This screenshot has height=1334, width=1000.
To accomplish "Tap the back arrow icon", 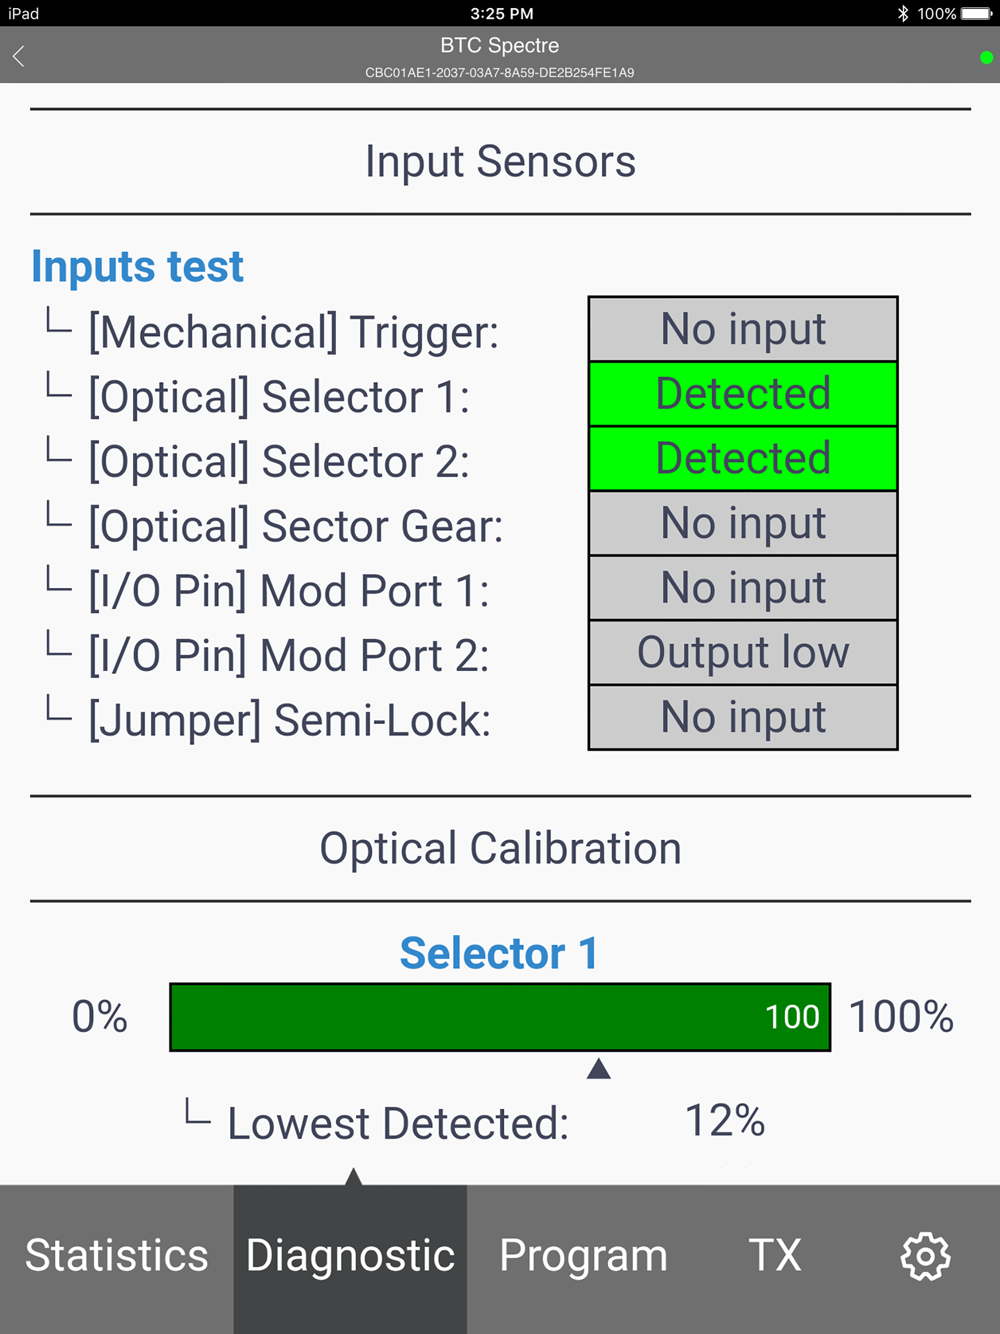I will (x=18, y=56).
